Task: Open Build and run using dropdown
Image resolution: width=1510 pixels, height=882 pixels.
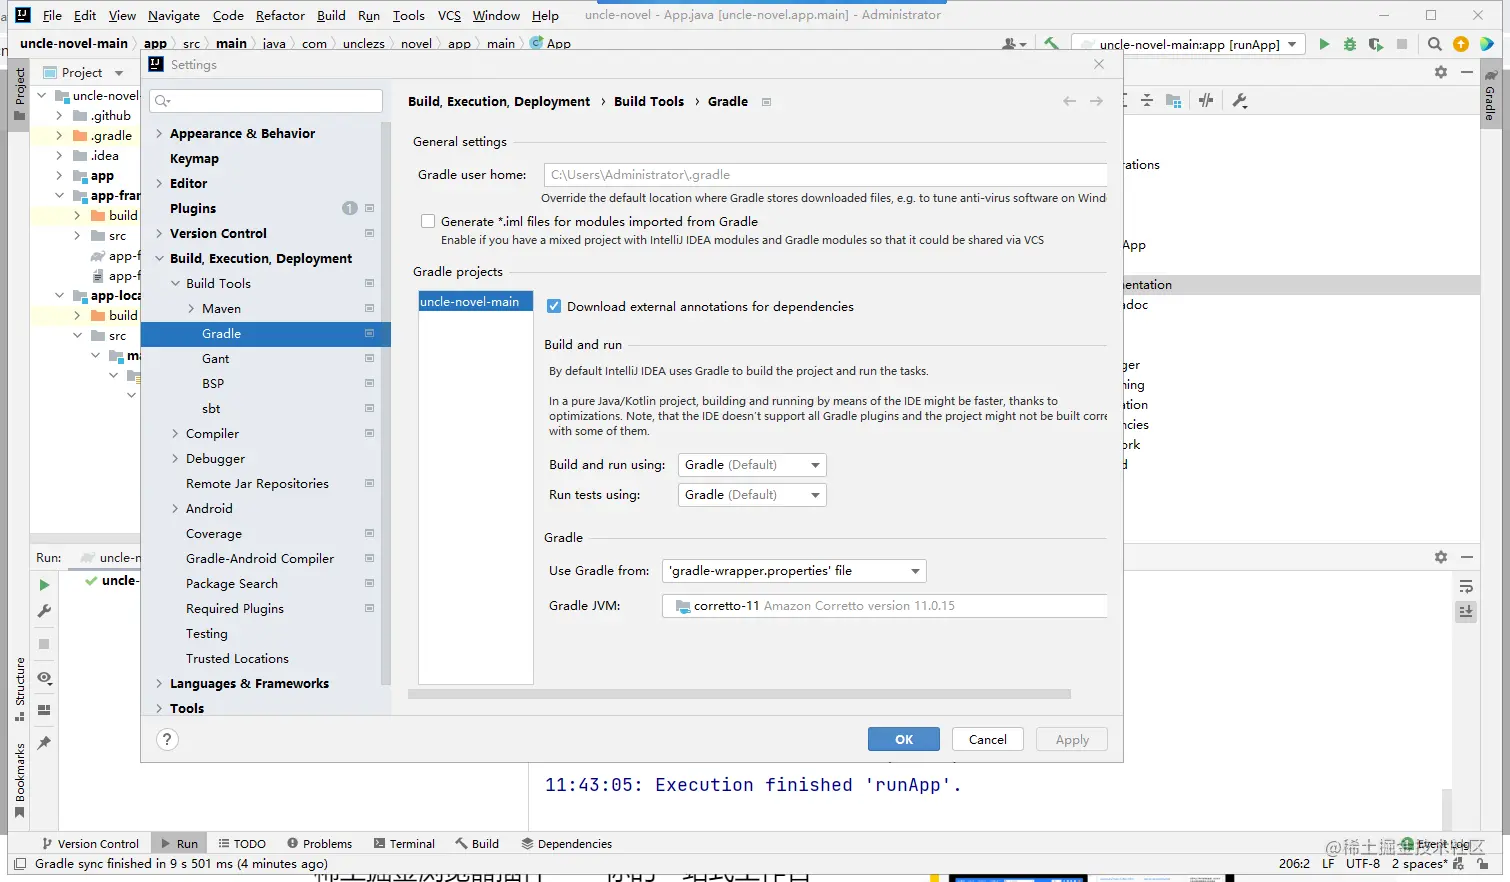Action: pyautogui.click(x=752, y=465)
